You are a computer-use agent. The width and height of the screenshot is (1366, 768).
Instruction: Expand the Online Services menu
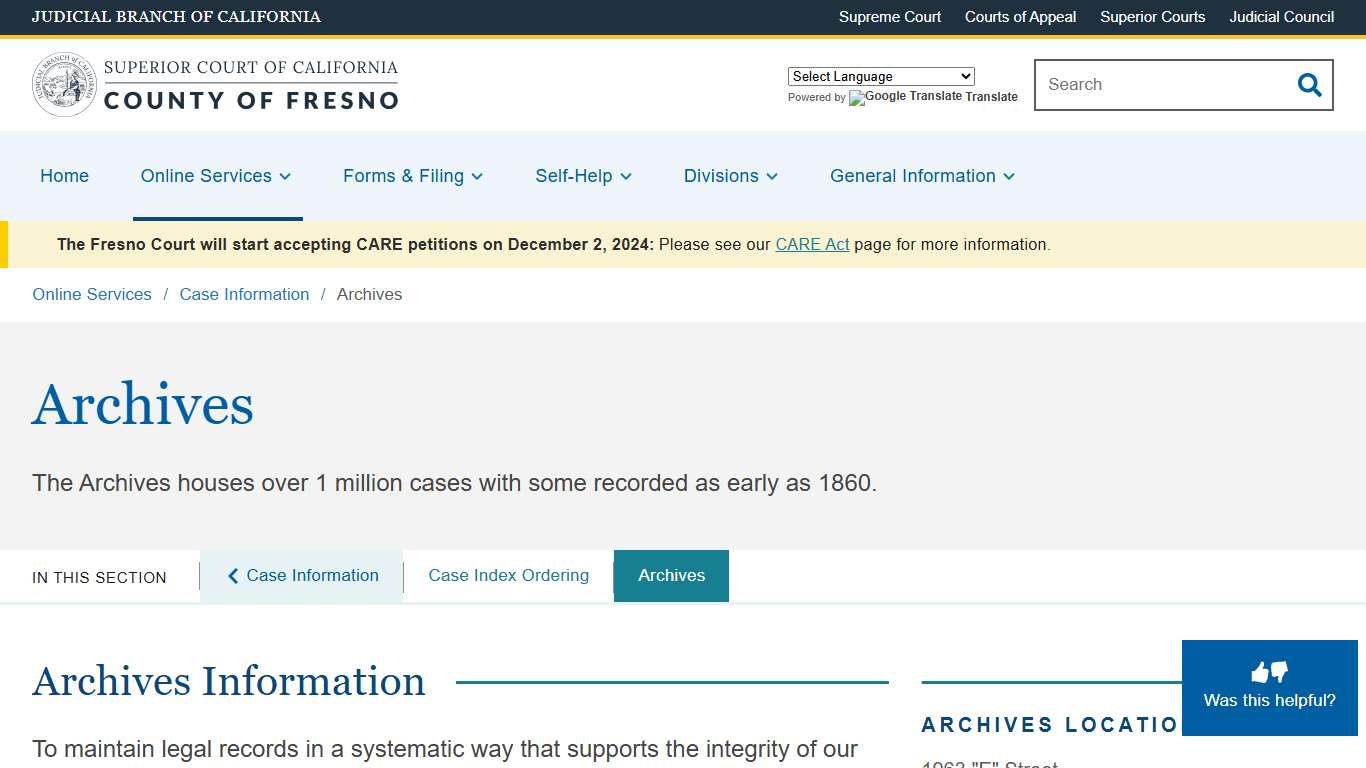[216, 176]
